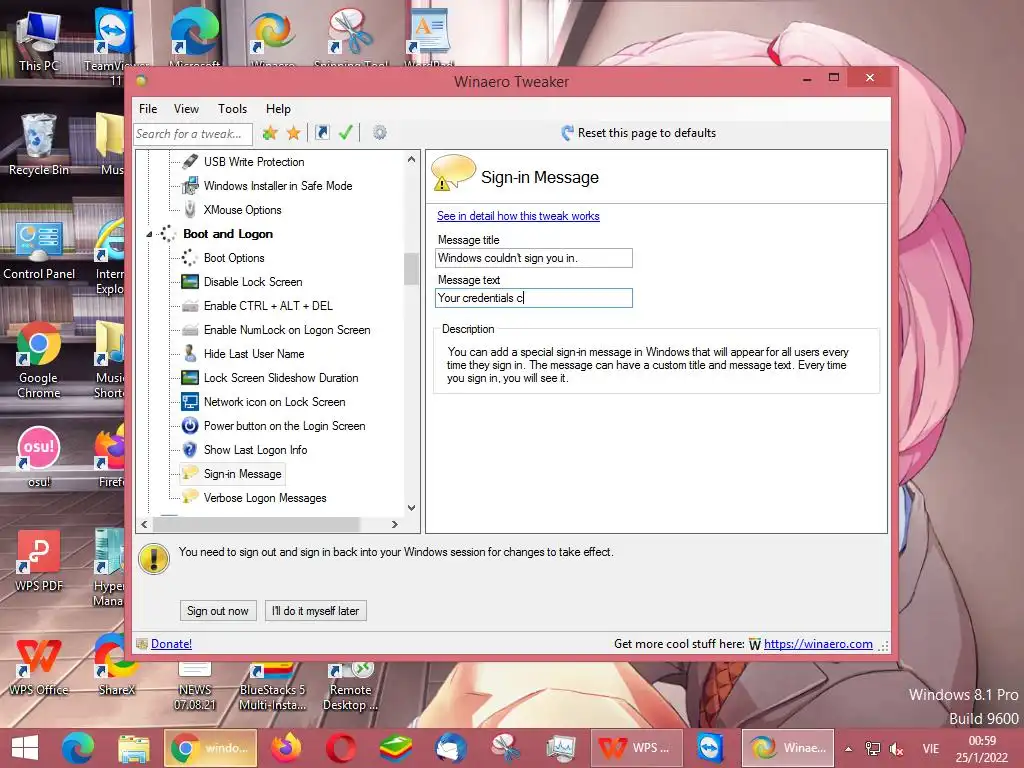Click the Start button

25,748
